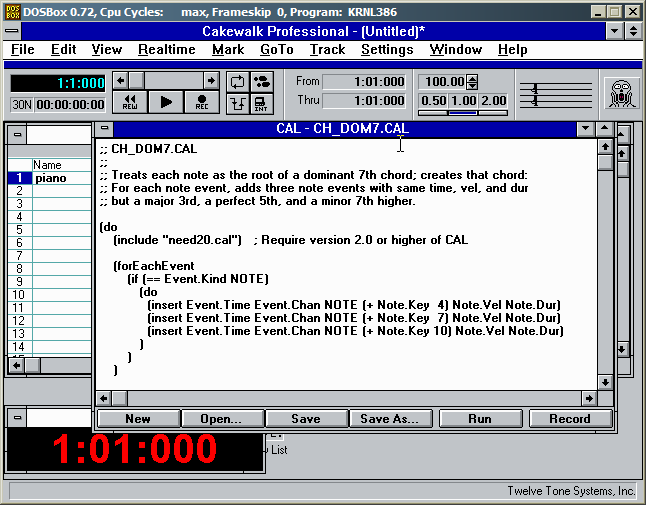Click the CAL editor vertical scroll up arrow
646x505 pixels.
pyautogui.click(x=605, y=147)
